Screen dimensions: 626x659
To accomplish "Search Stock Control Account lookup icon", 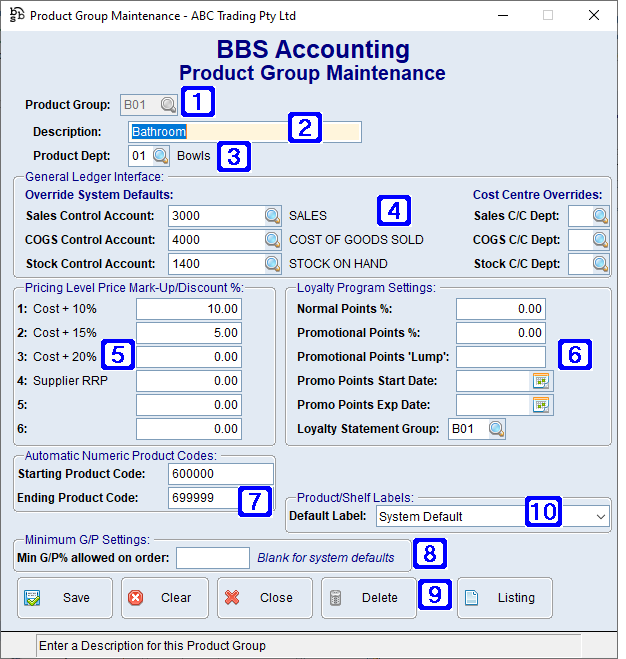I will pos(272,264).
